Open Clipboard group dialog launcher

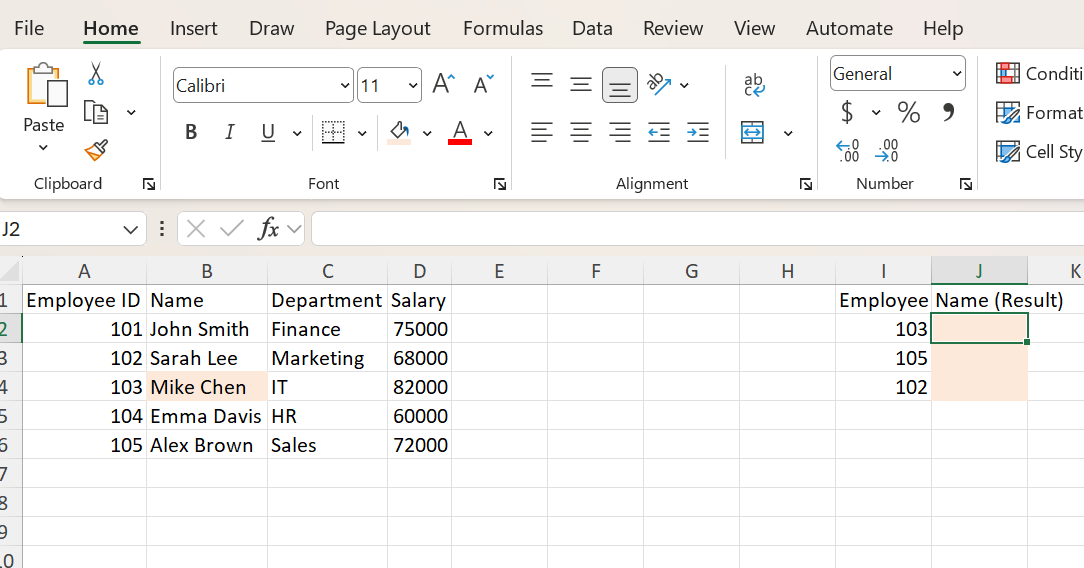pos(149,184)
